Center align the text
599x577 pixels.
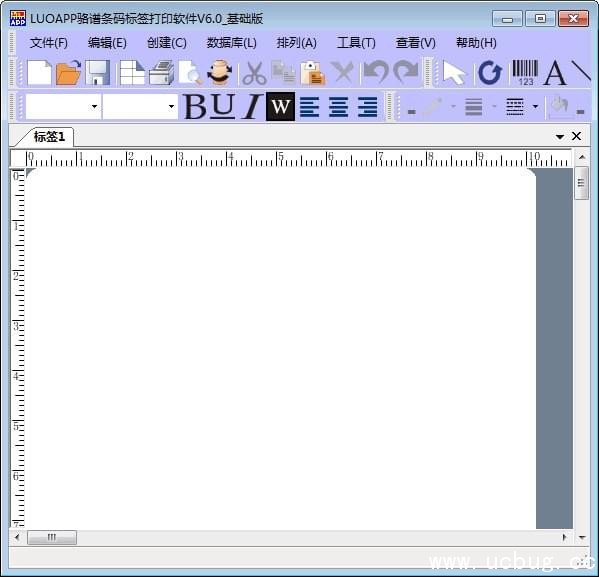coord(338,107)
